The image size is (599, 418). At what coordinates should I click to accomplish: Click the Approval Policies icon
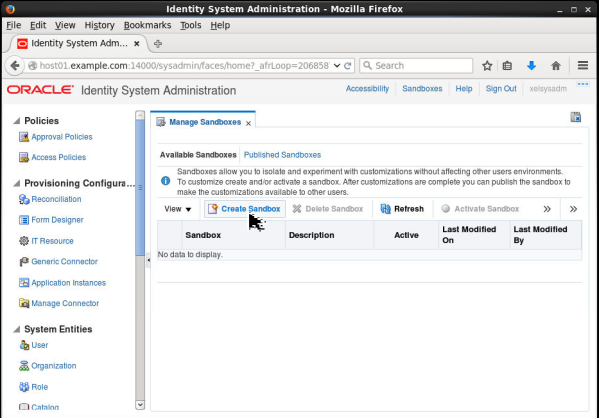[x=24, y=137]
